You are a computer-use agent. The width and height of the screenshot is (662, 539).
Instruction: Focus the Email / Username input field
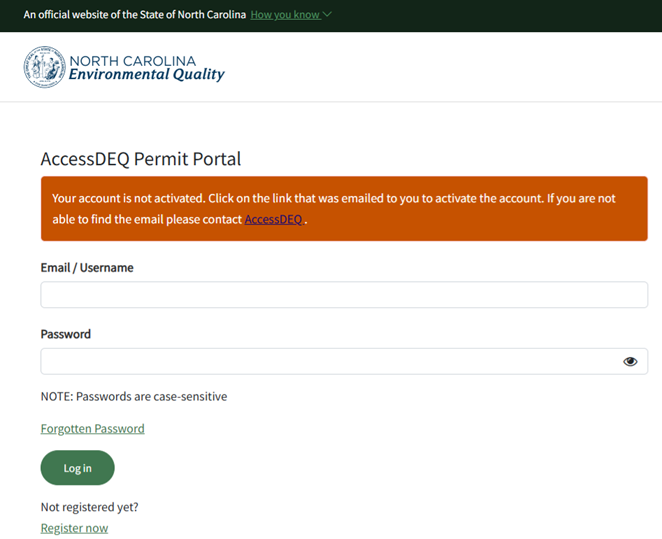[344, 295]
